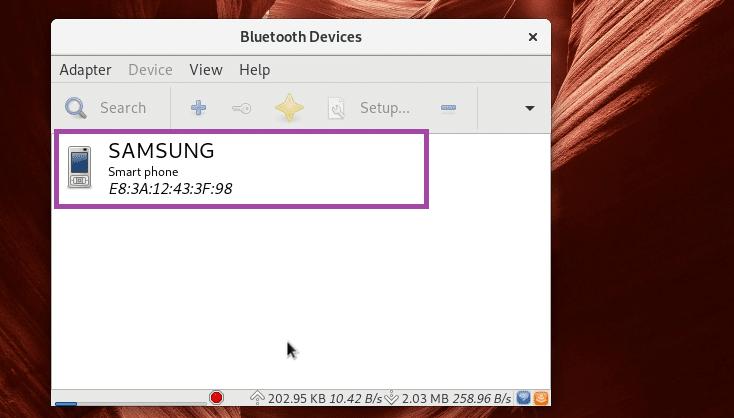The height and width of the screenshot is (418, 734).
Task: Click the blue plus add-device icon
Action: (x=198, y=108)
